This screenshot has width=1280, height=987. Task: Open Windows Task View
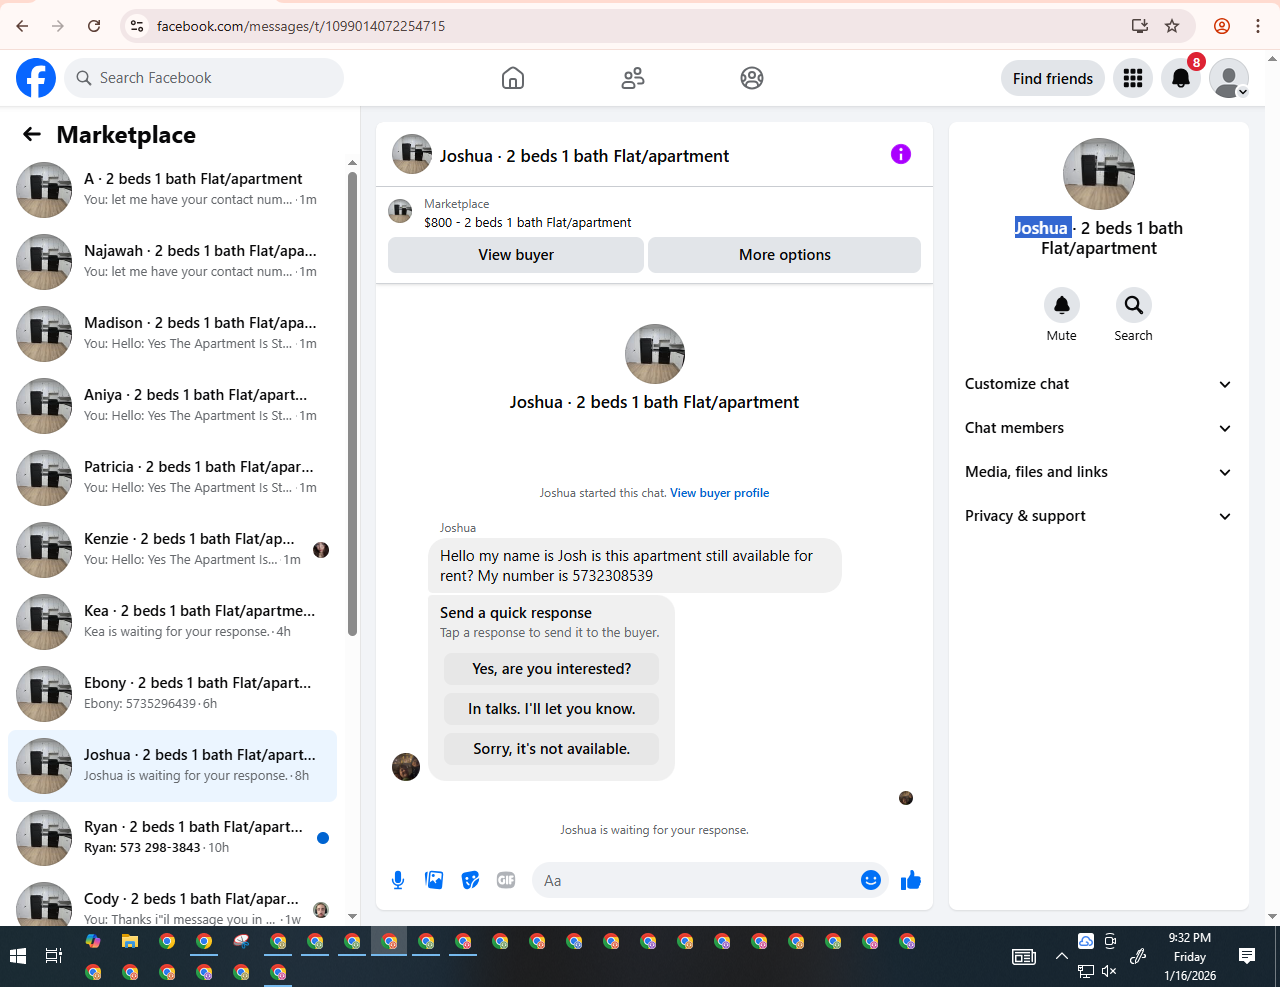54,956
